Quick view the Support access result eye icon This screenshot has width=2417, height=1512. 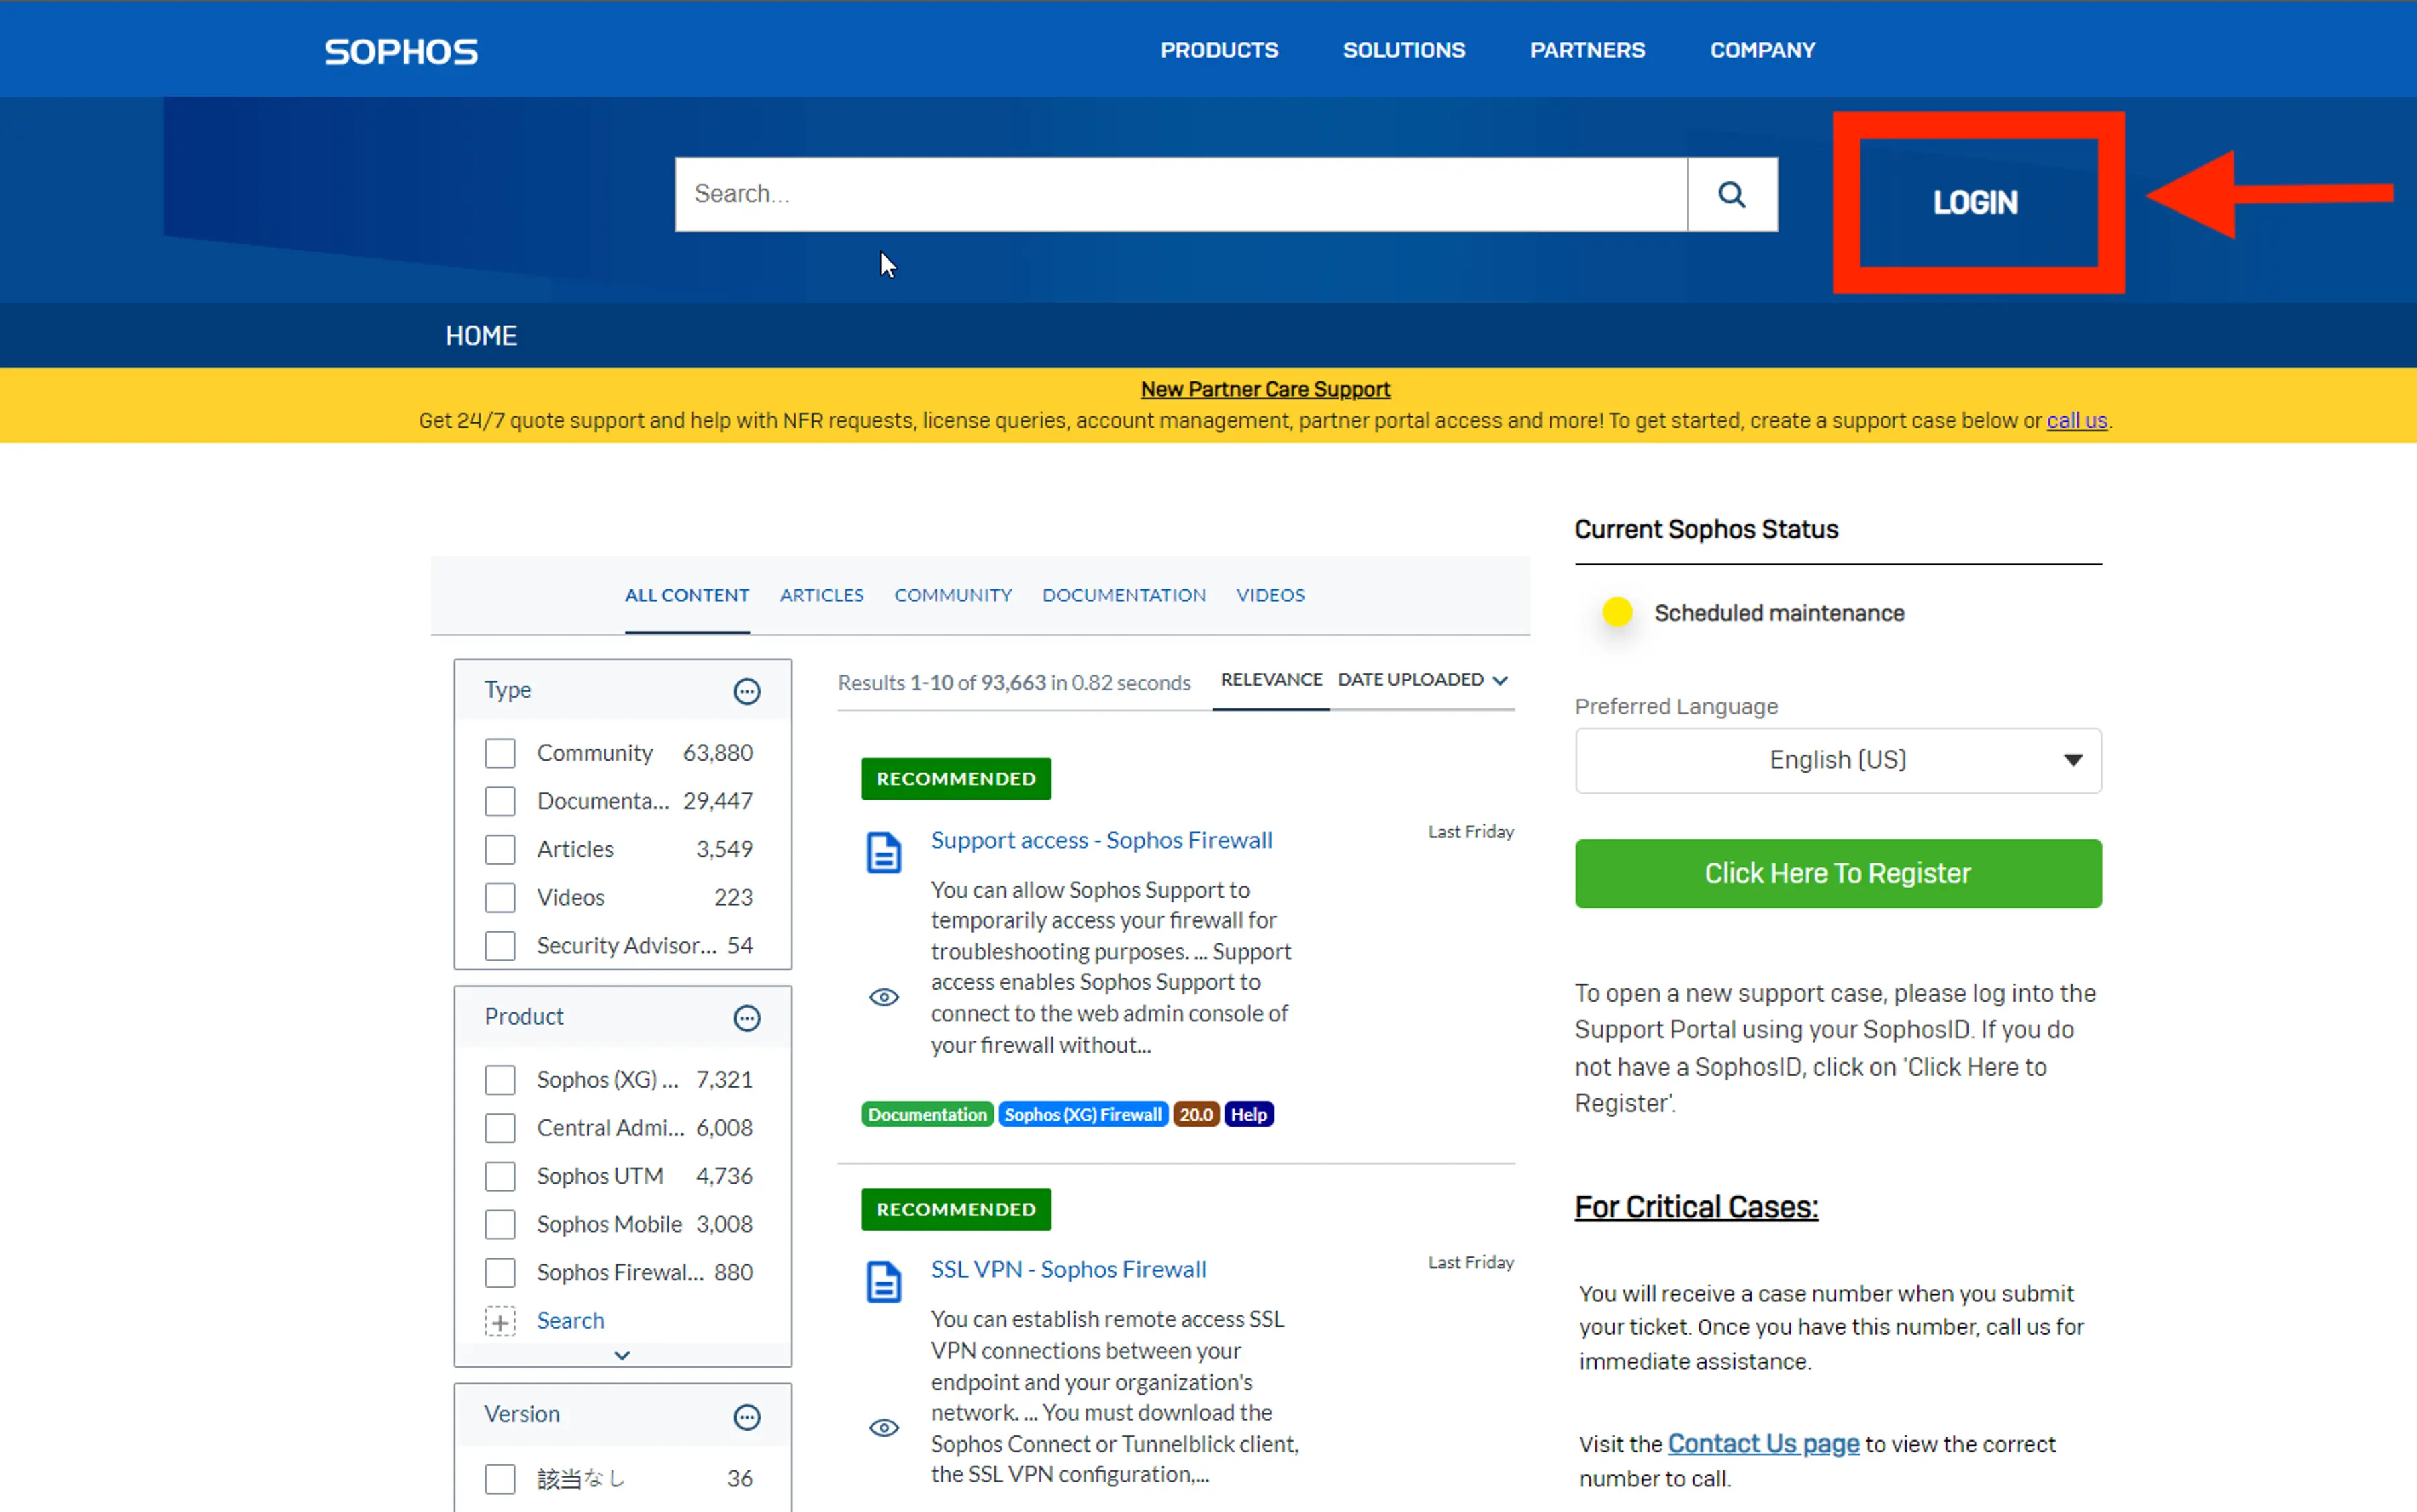[x=884, y=997]
